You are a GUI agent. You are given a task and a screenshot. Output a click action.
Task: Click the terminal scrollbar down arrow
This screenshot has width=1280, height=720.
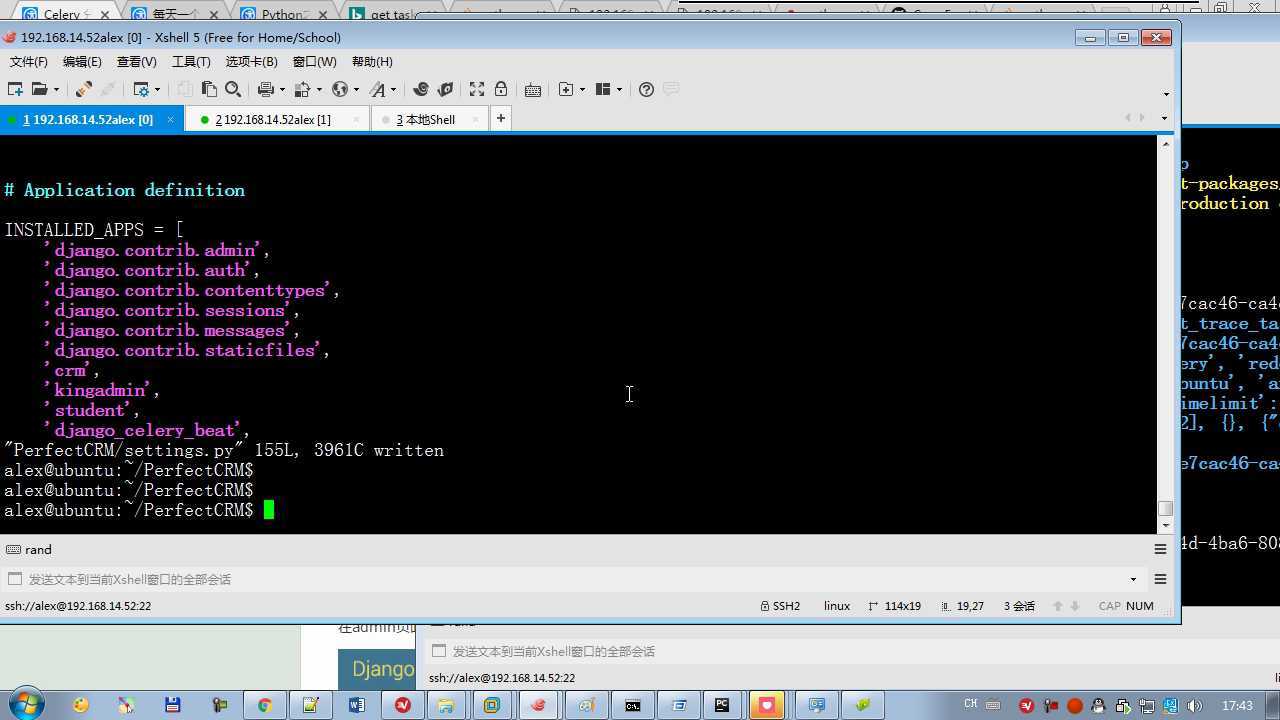(x=1165, y=525)
